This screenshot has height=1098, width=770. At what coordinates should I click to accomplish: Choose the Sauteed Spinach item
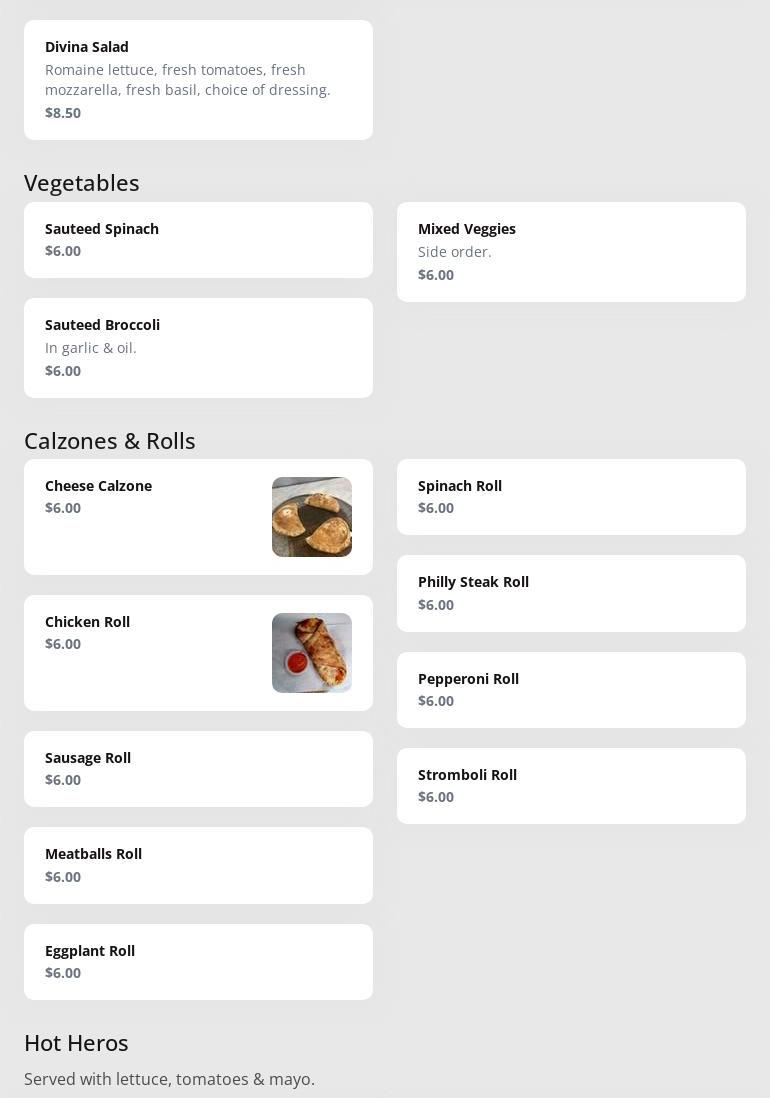(198, 240)
